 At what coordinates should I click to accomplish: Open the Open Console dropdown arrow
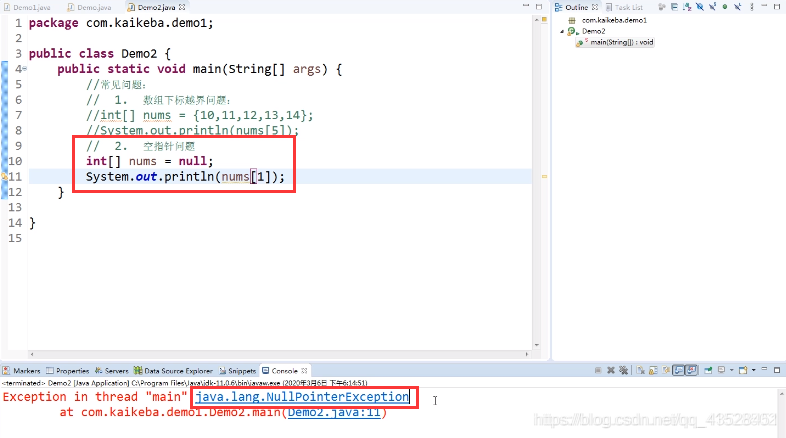pos(753,370)
